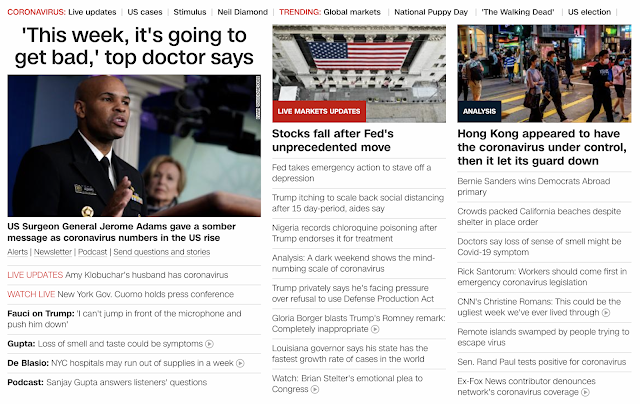The image size is (640, 404).
Task: Open National Puppy Day trending topic
Action: pyautogui.click(x=431, y=12)
